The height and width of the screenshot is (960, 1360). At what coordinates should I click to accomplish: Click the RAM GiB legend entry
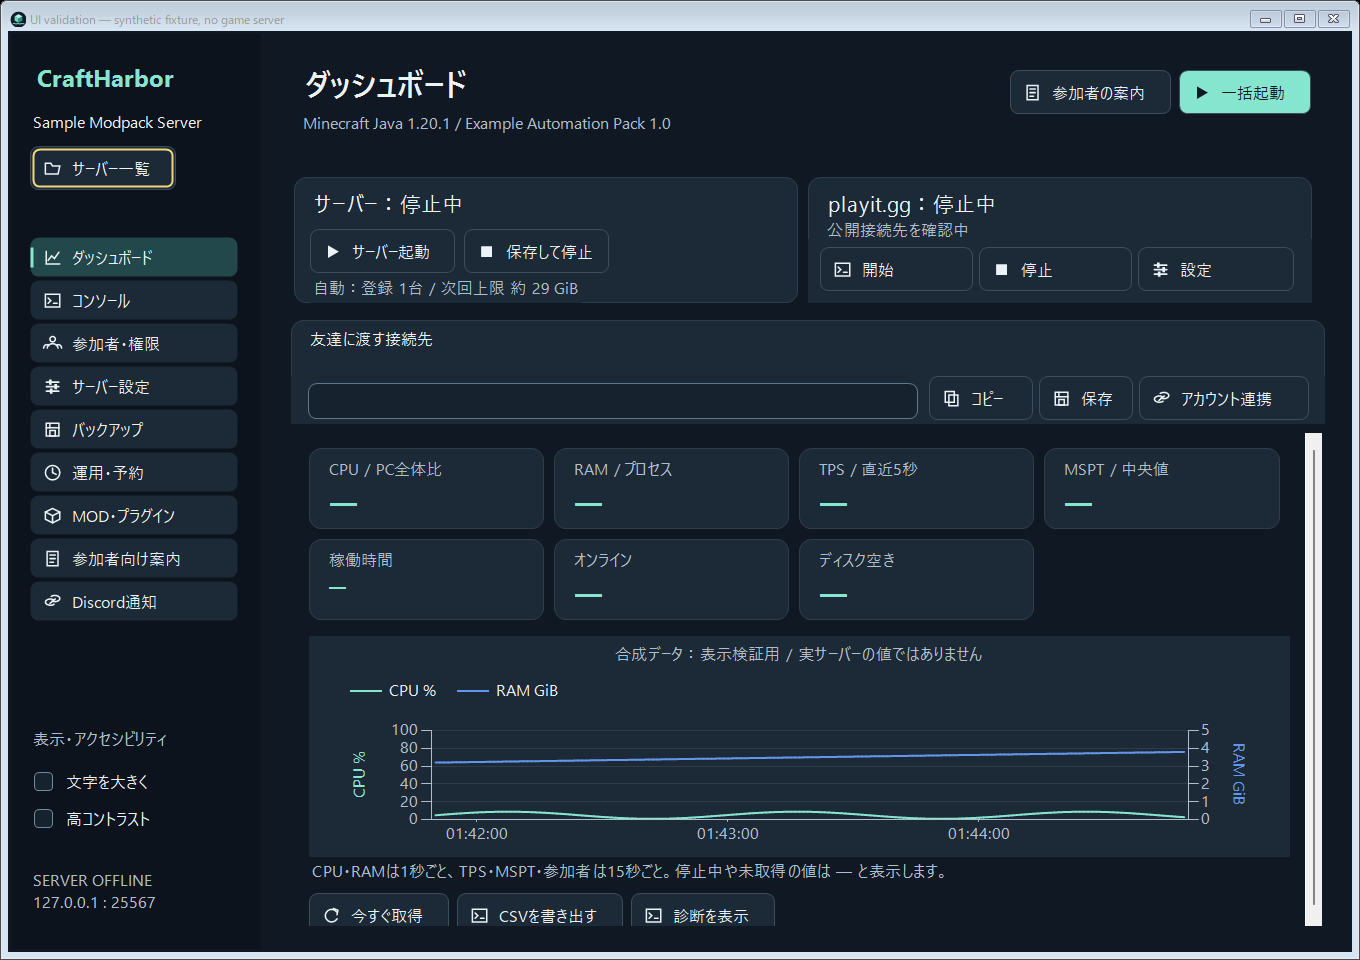pyautogui.click(x=507, y=691)
